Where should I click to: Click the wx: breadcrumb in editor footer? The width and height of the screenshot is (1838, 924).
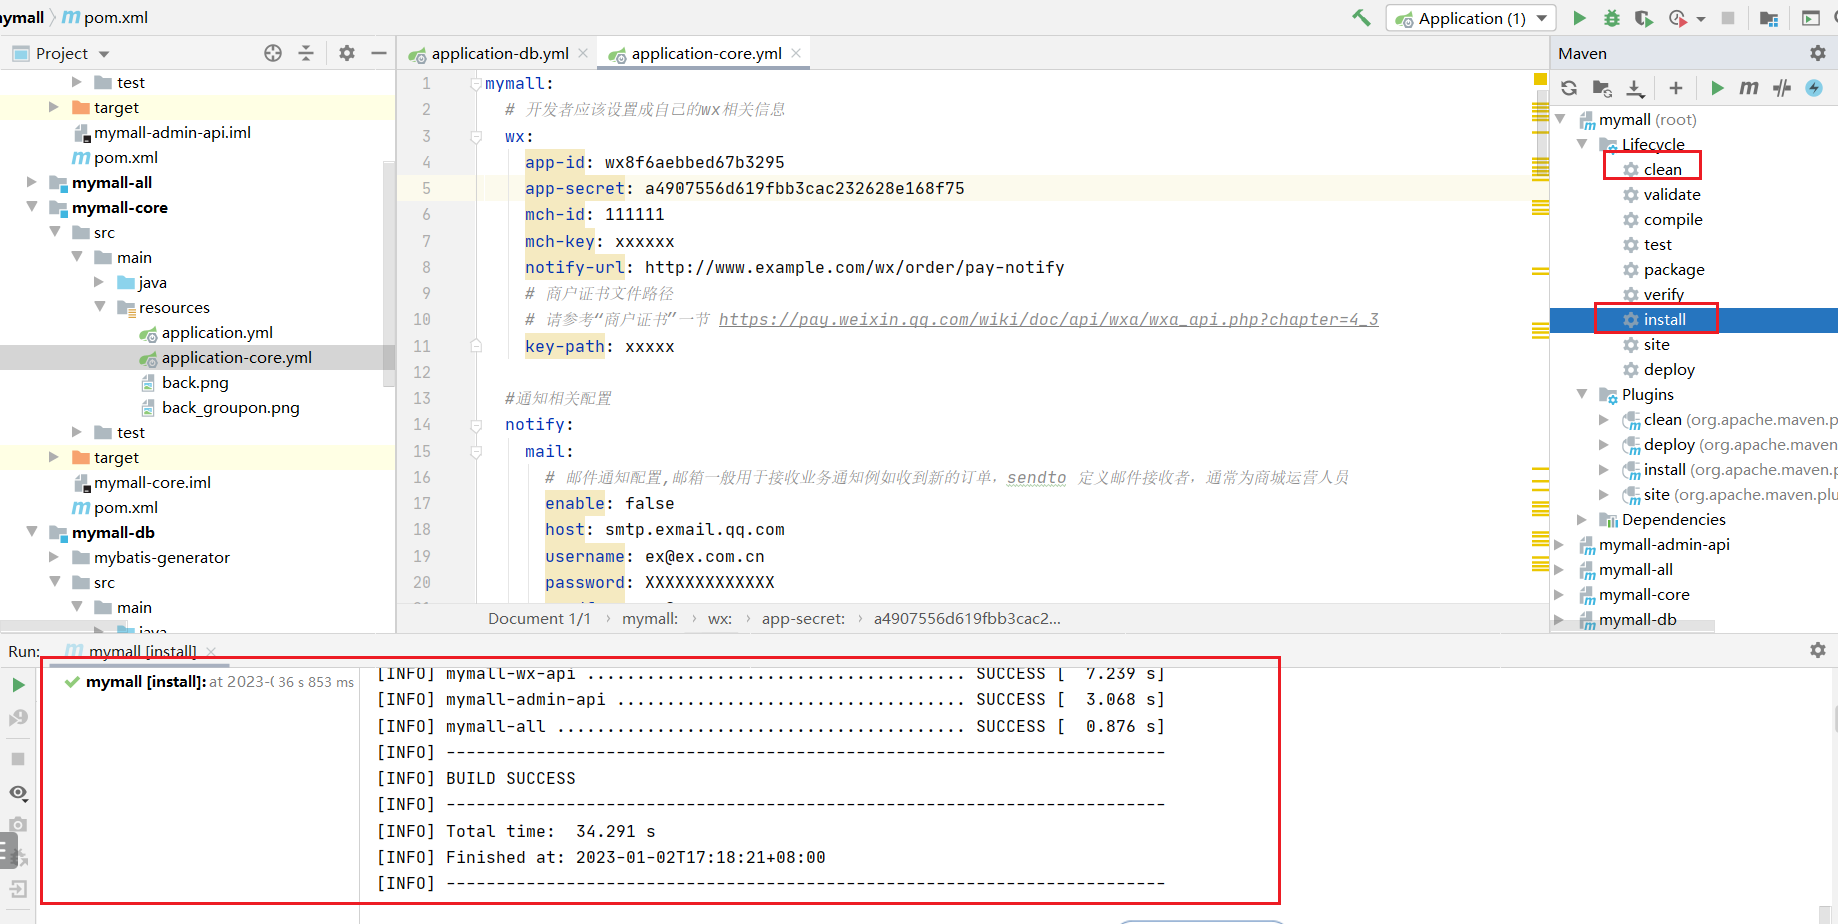click(x=720, y=618)
